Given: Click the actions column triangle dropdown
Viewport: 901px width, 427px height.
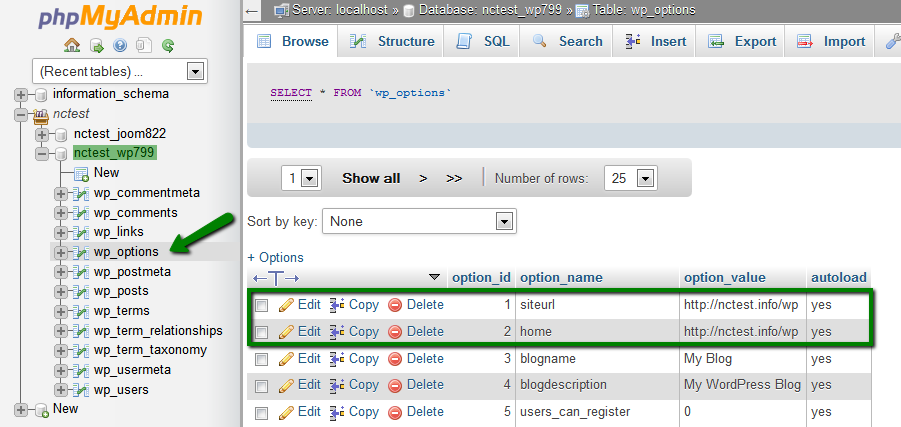Looking at the screenshot, I should click(x=435, y=278).
